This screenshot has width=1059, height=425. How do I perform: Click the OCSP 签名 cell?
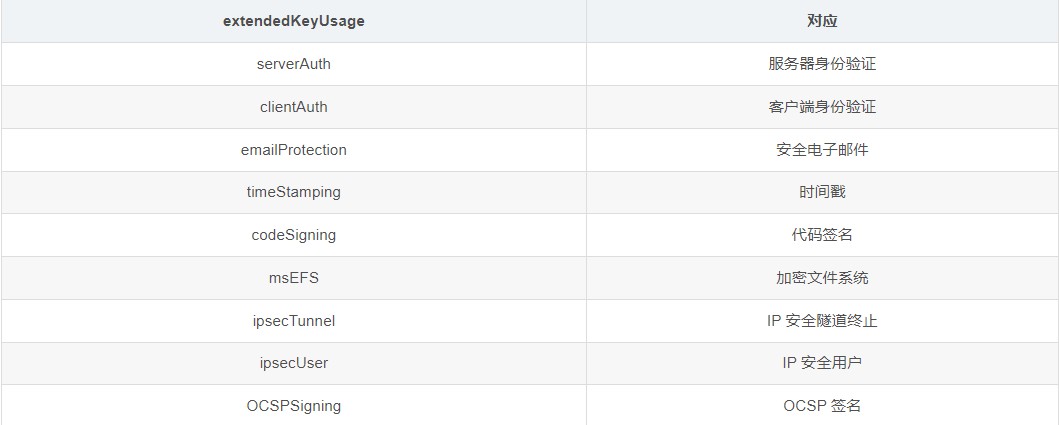[x=822, y=406]
